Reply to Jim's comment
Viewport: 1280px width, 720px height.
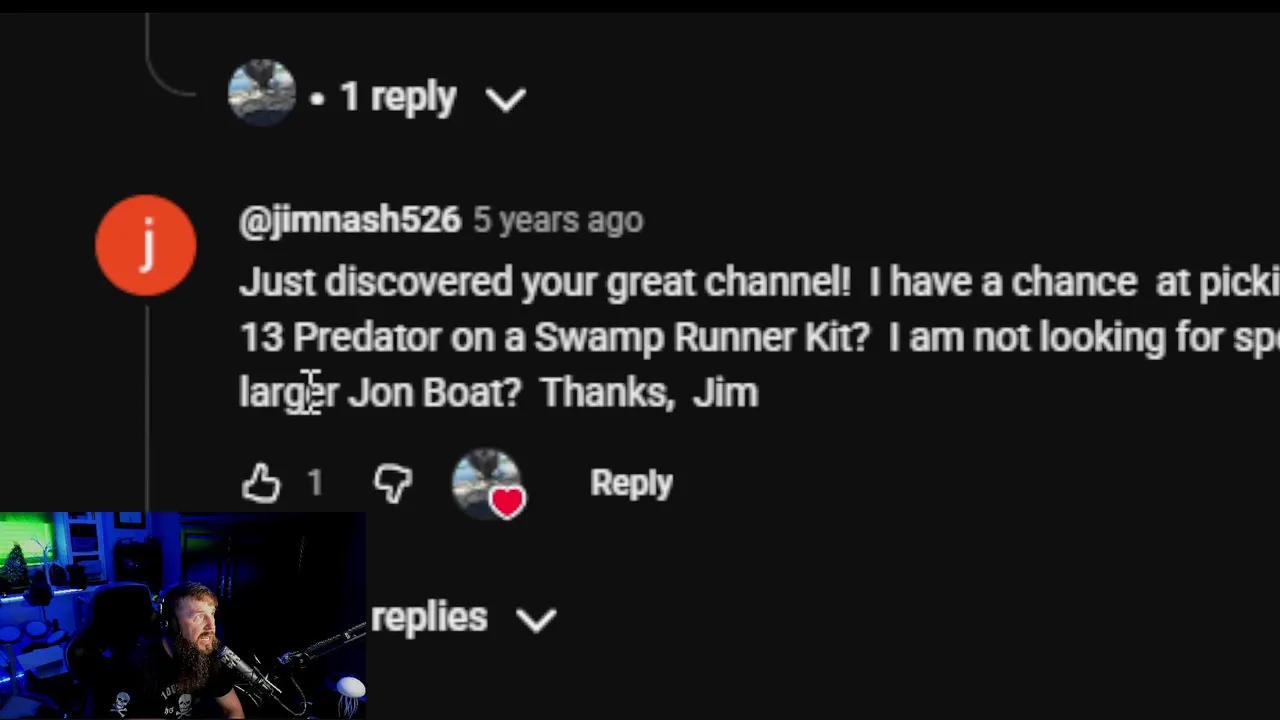tap(631, 483)
